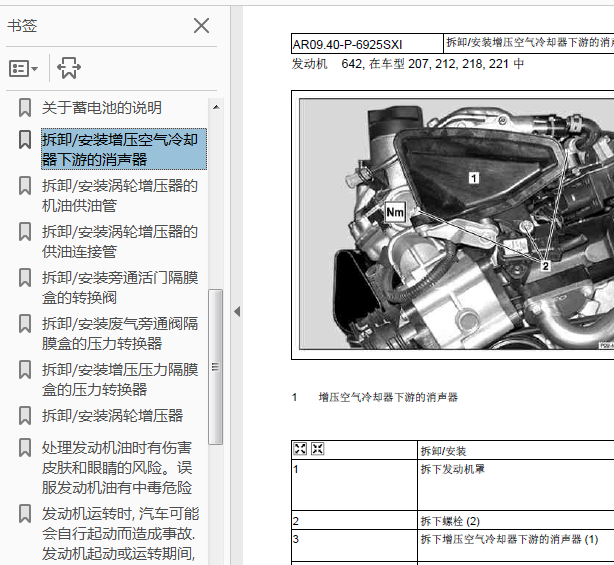Click step text 拆下螺栓 (2)
The width and height of the screenshot is (614, 565).
[450, 521]
